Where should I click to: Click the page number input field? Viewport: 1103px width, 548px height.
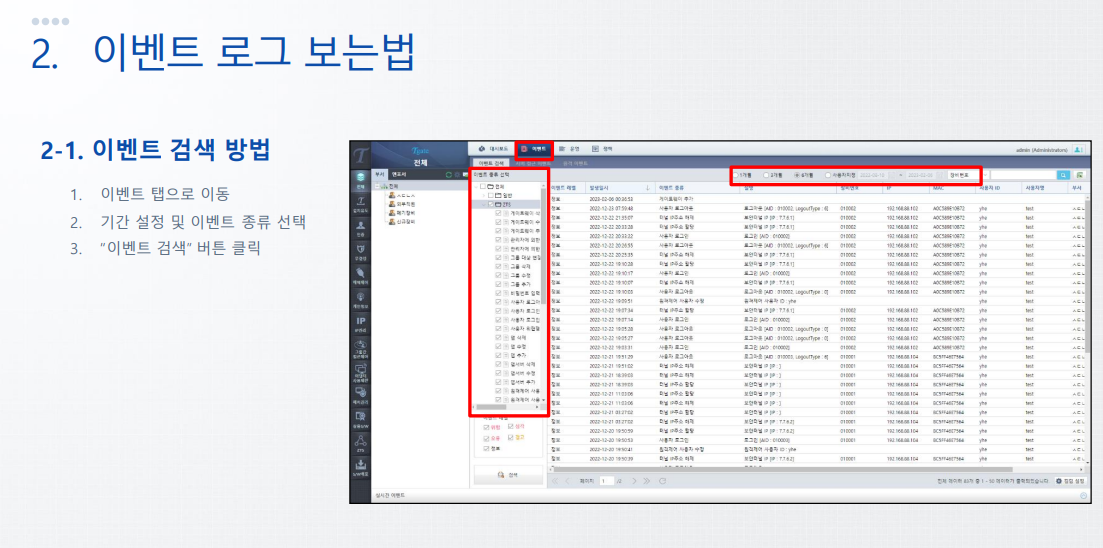(x=604, y=481)
